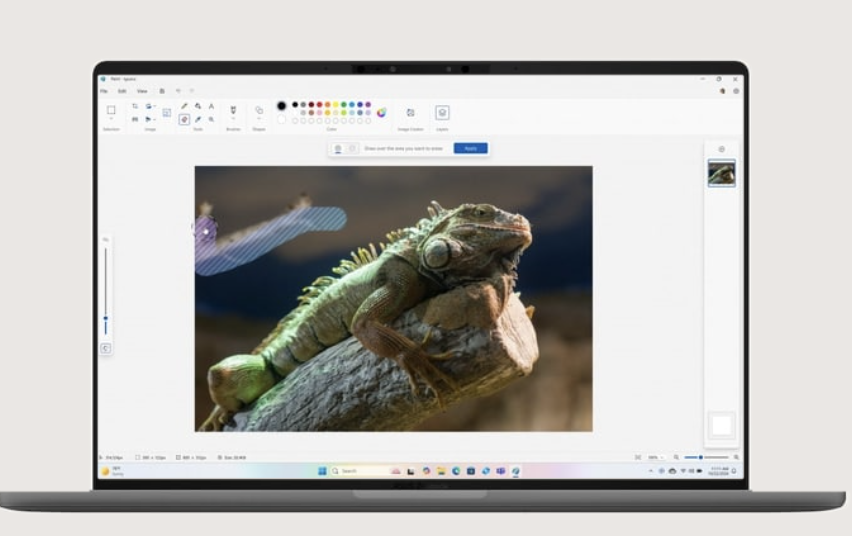The height and width of the screenshot is (536, 852).
Task: Choose the Fill bucket tool
Action: (198, 106)
